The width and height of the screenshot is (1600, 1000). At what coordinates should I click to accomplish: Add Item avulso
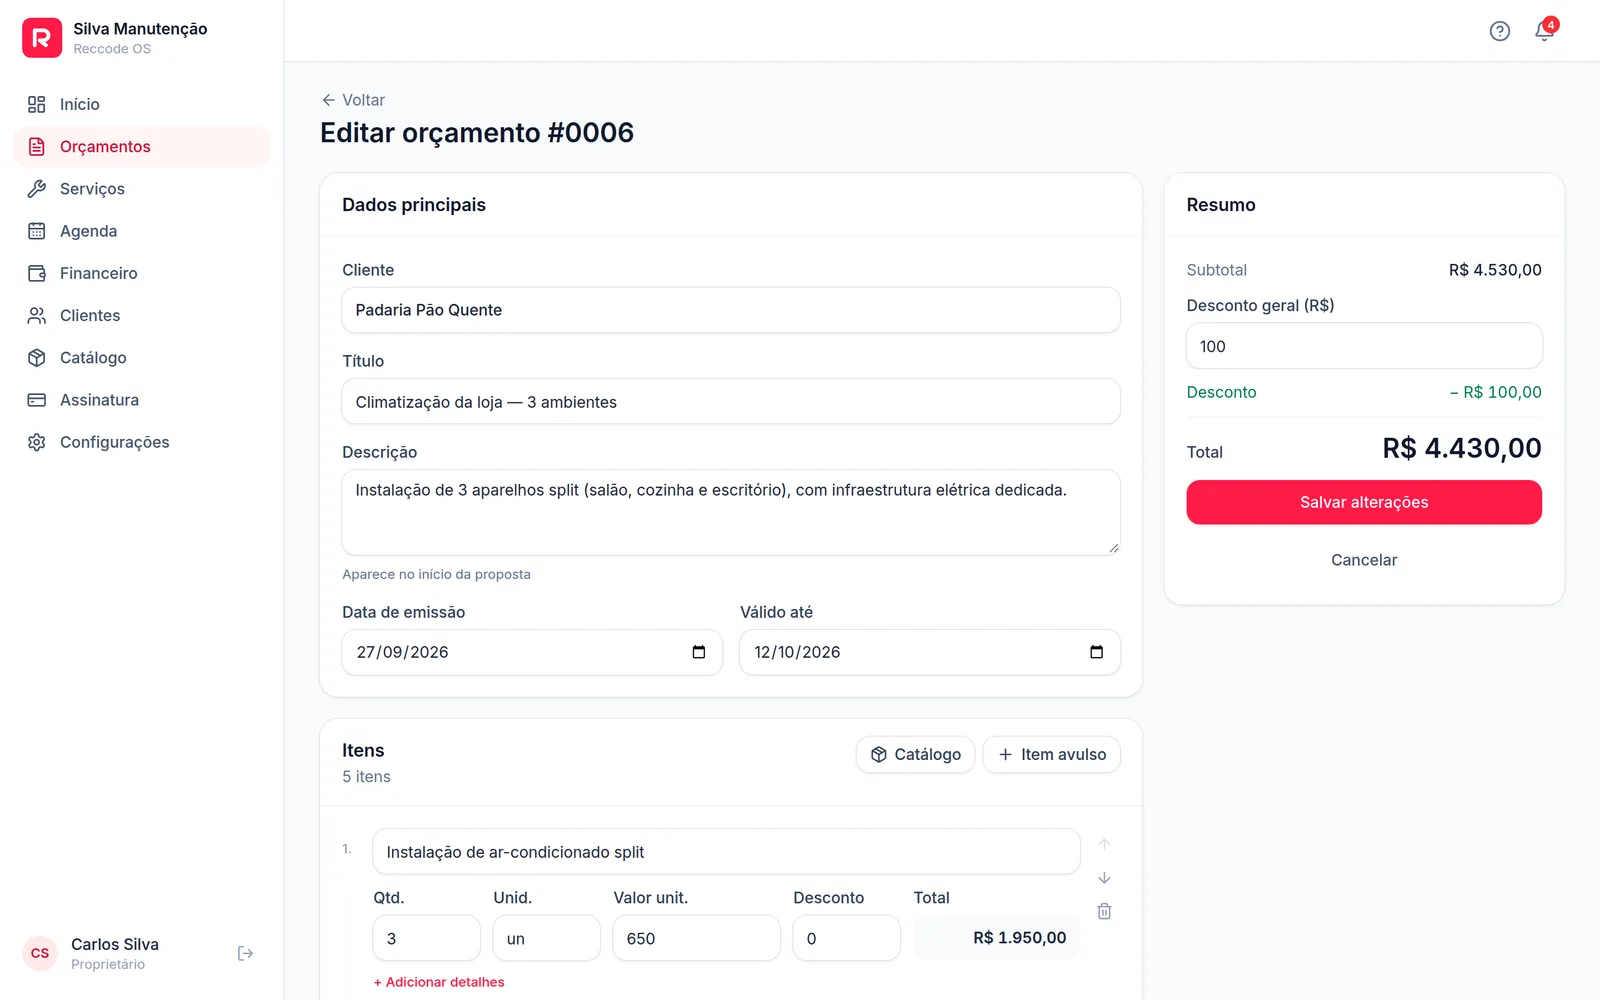click(1052, 754)
